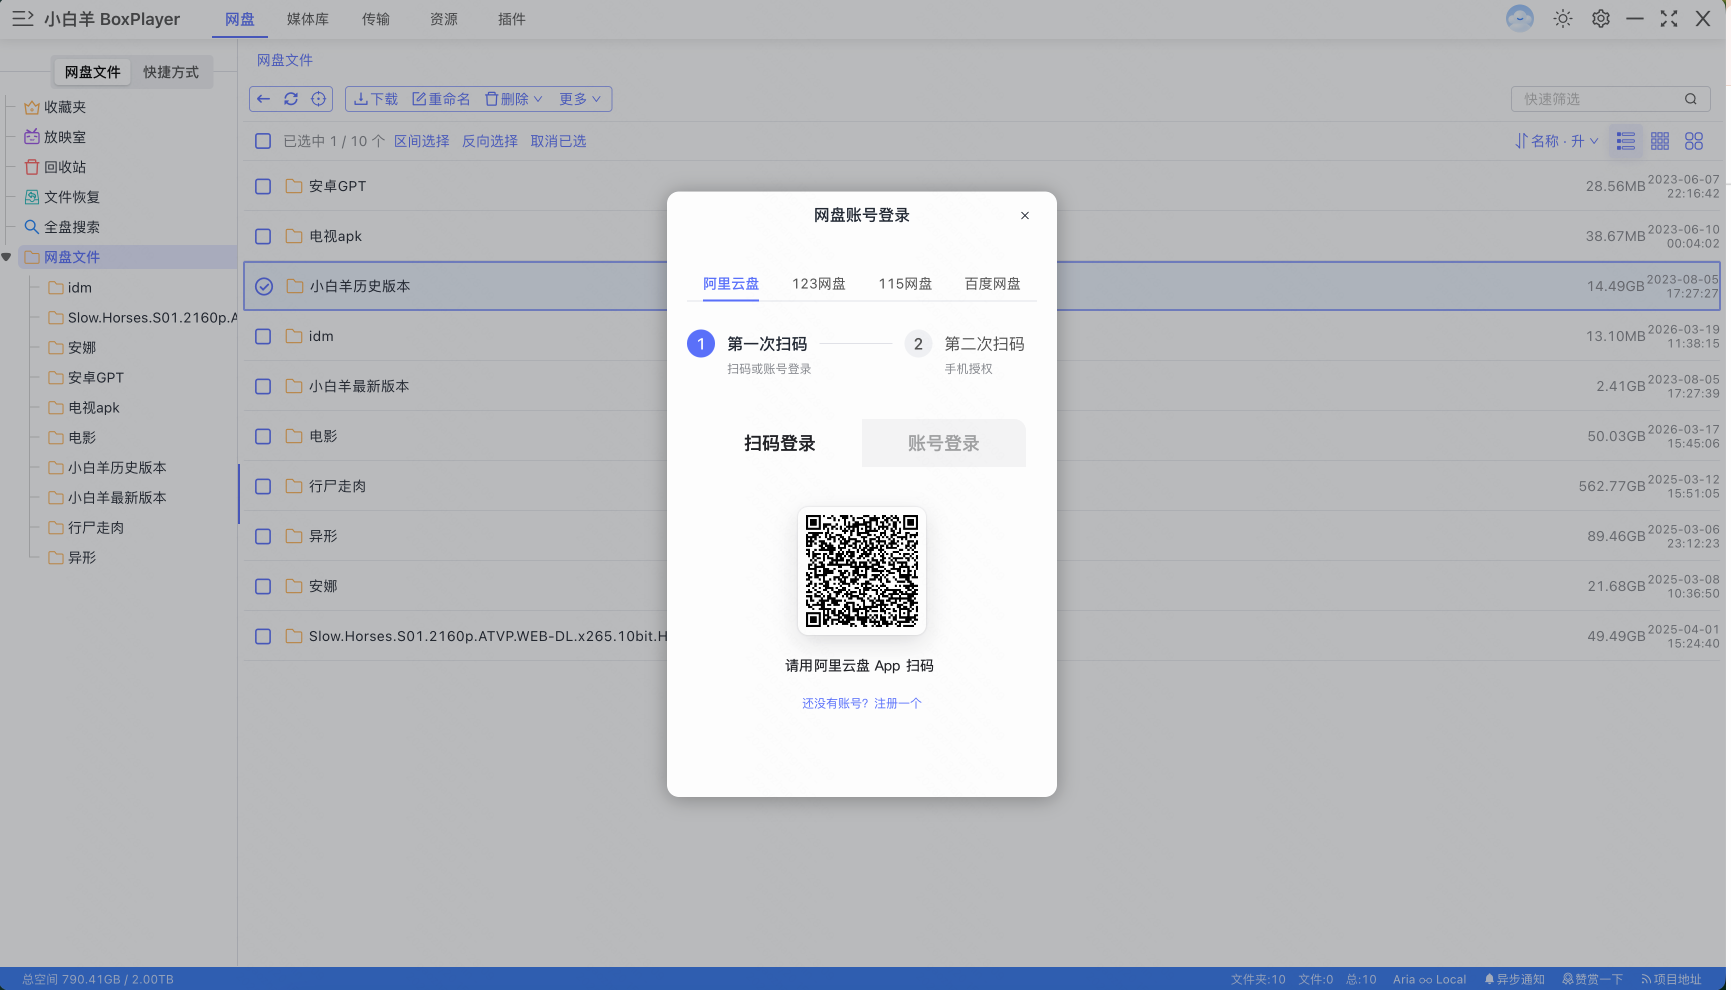Click the 还没有账号？注册一个 link
Viewport: 1731px width, 990px height.
coord(861,703)
